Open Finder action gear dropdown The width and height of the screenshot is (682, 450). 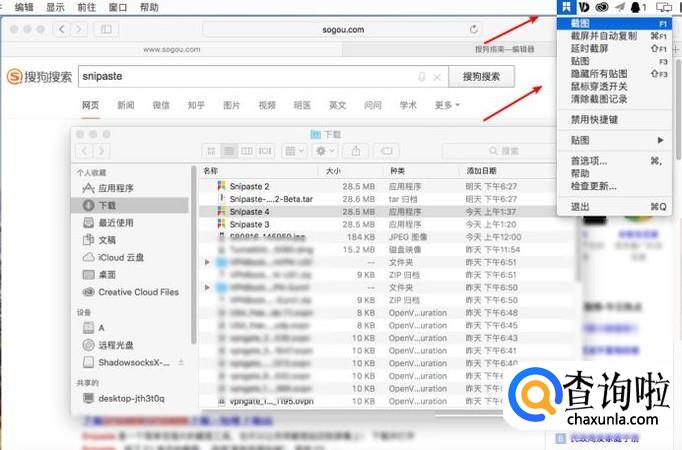tap(325, 151)
